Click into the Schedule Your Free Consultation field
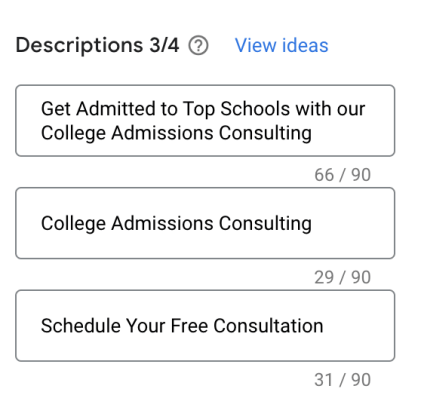 click(205, 326)
